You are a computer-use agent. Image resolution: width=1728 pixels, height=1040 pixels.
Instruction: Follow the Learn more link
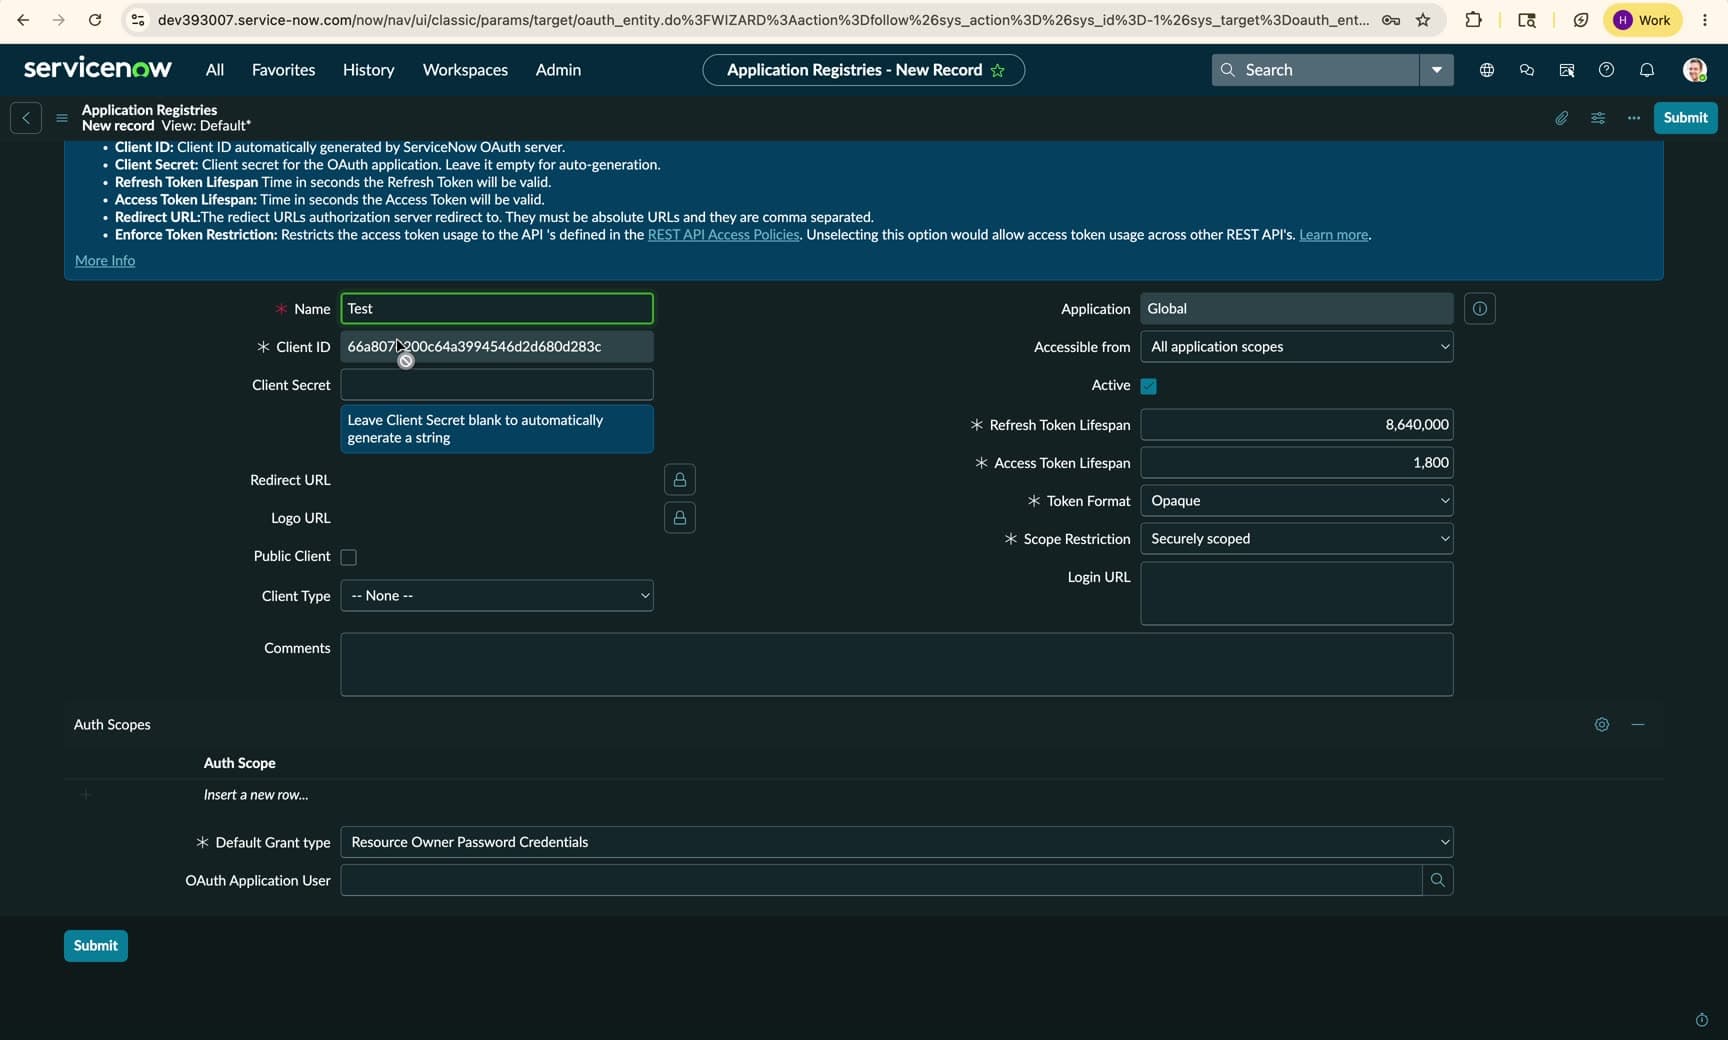point(1333,235)
